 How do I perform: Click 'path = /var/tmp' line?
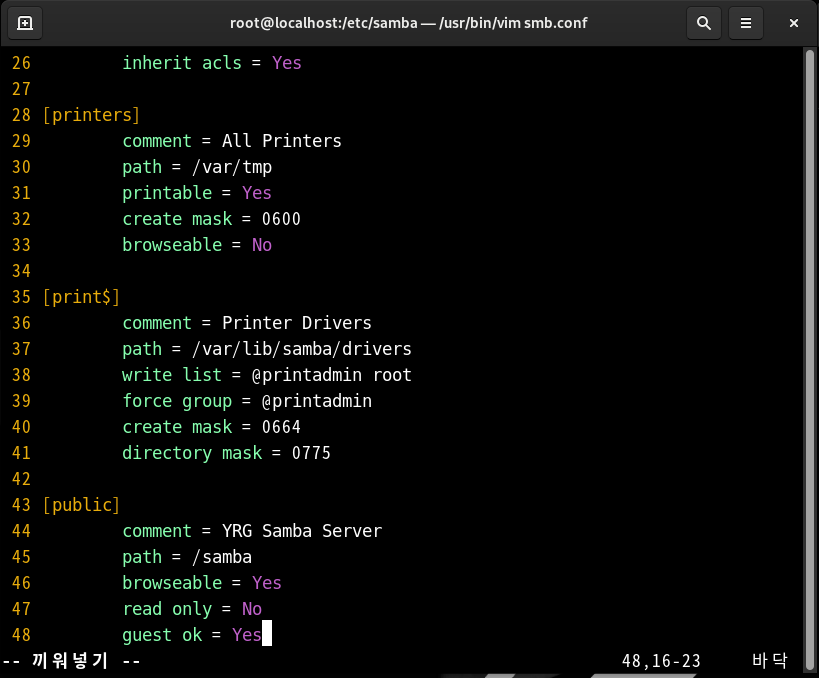(197, 167)
